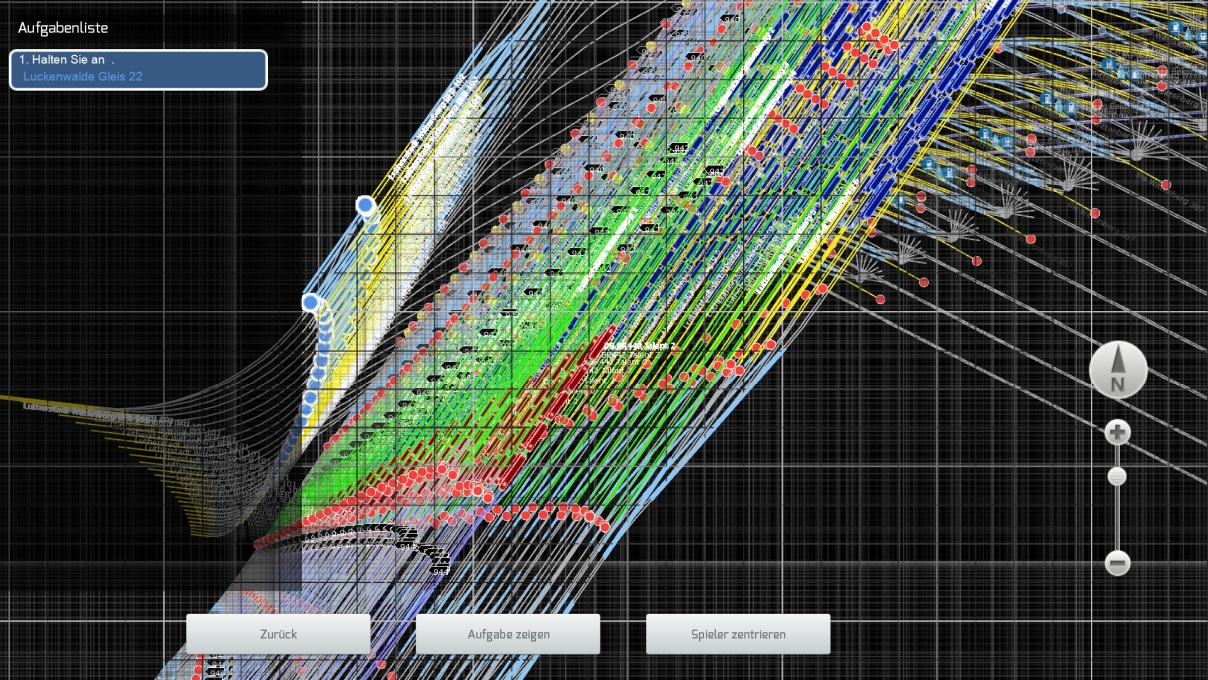
Task: Click the Aufgabenliste heading
Action: tap(63, 28)
